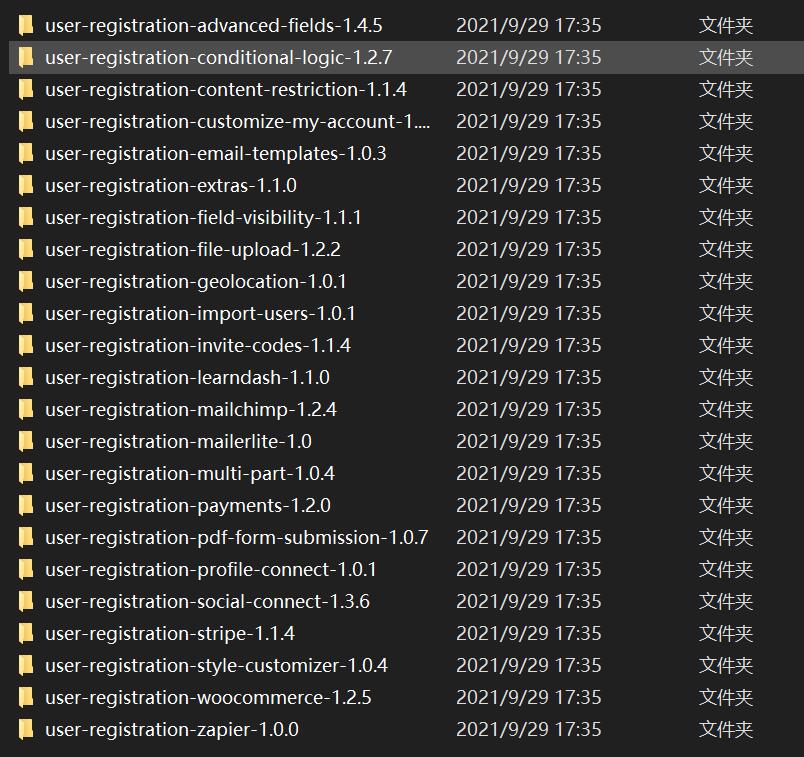Click modified date of user-registration-mailchimp row
The image size is (804, 757).
529,409
